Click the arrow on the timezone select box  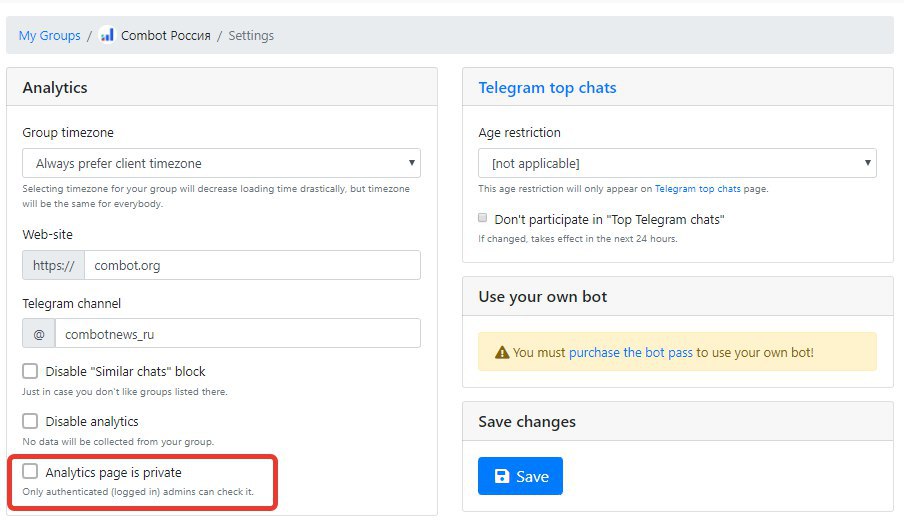tap(412, 163)
